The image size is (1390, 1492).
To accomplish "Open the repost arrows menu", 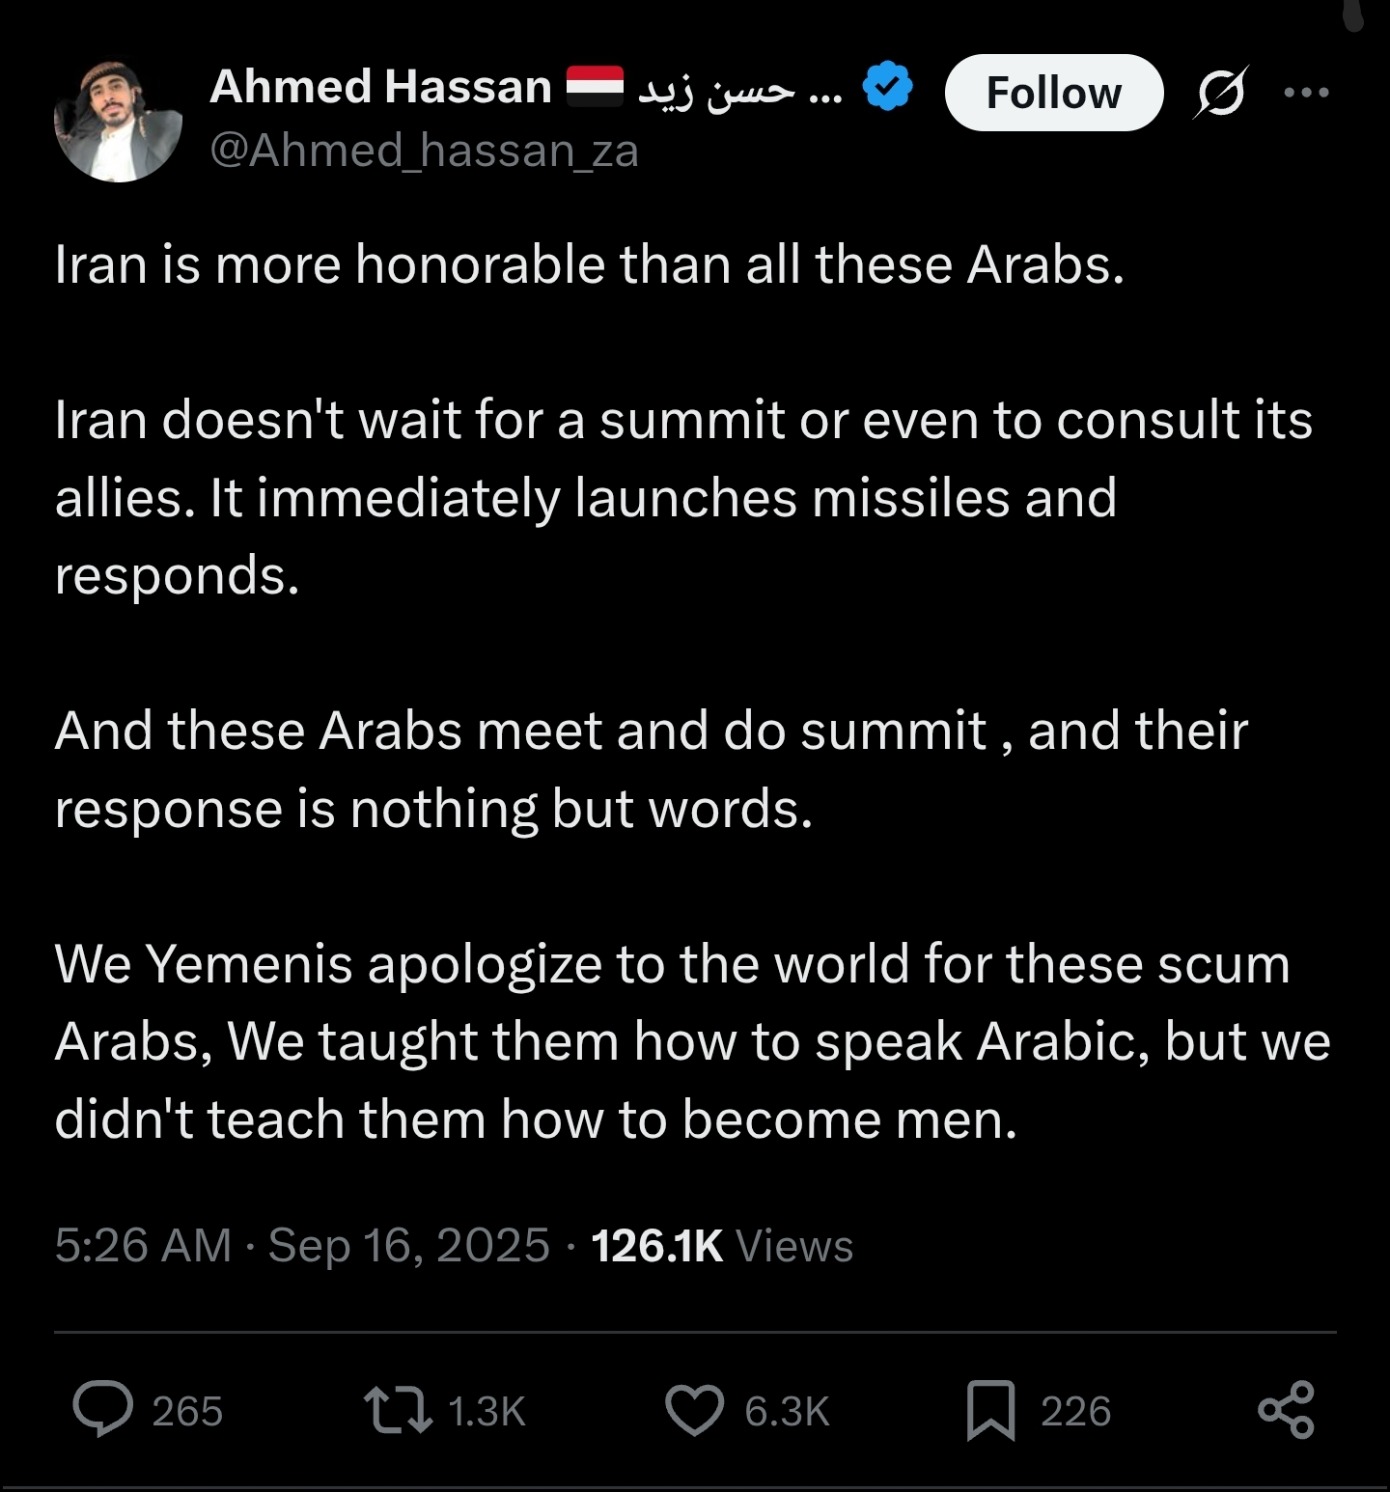I will tap(397, 1410).
